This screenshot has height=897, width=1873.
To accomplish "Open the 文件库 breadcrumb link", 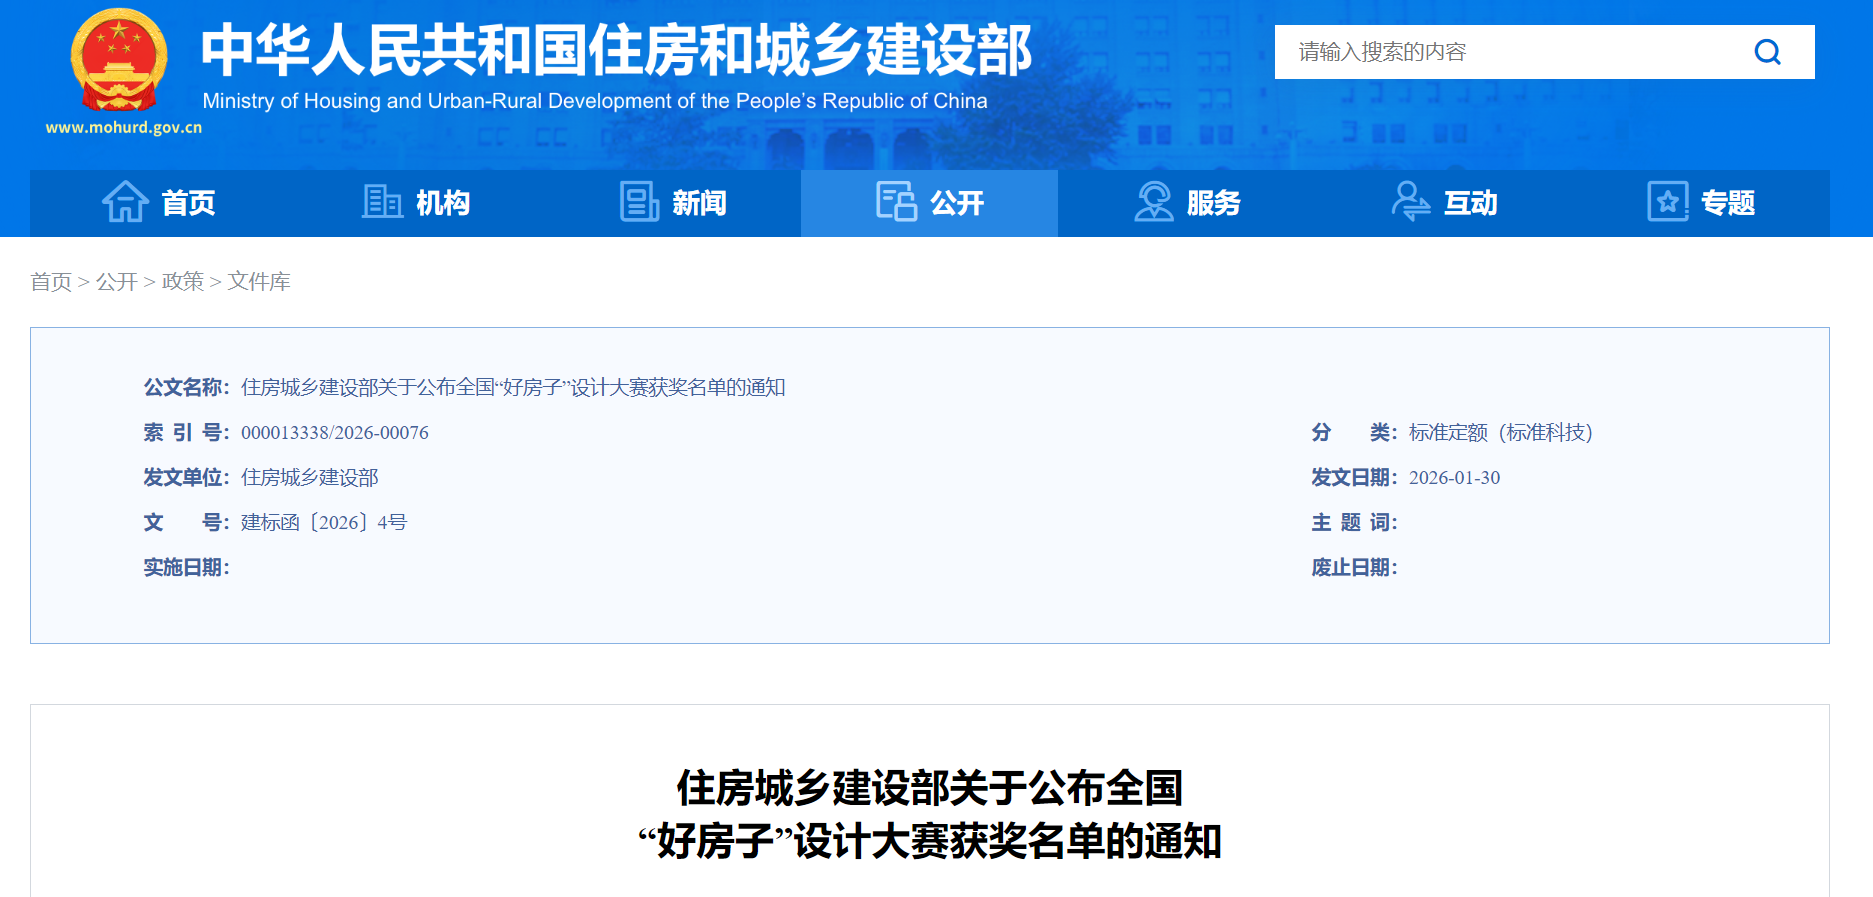I will 259,282.
